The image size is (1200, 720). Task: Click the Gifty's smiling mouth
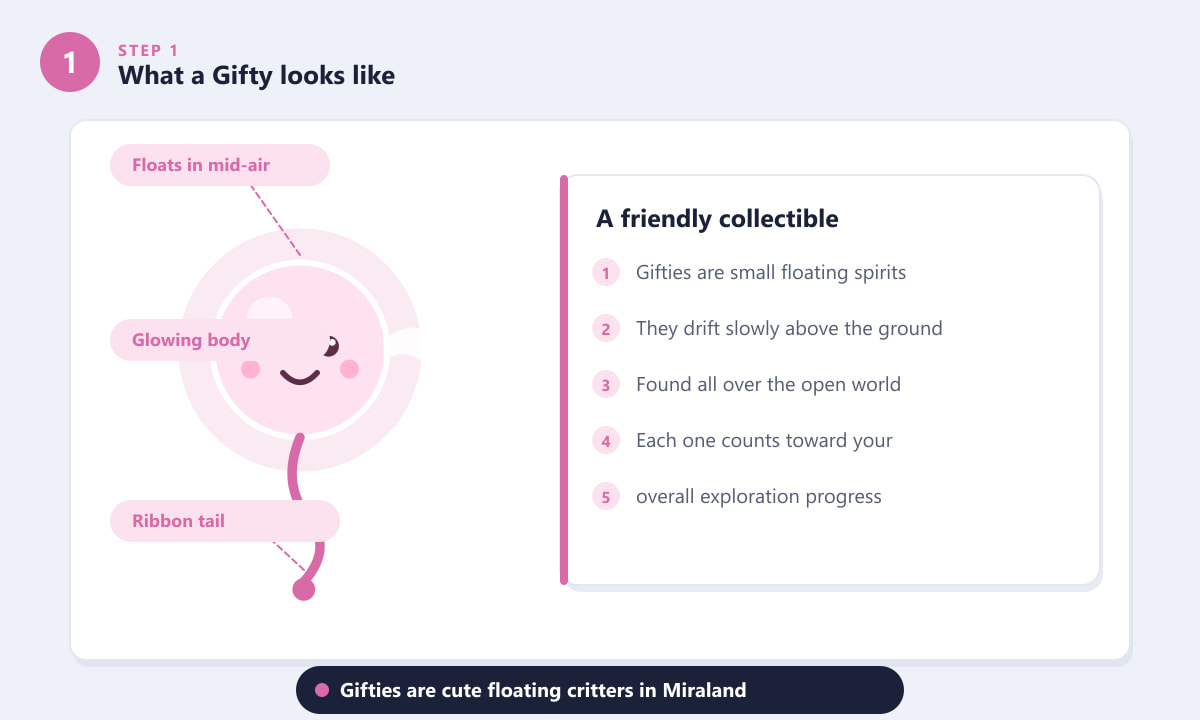click(x=300, y=376)
